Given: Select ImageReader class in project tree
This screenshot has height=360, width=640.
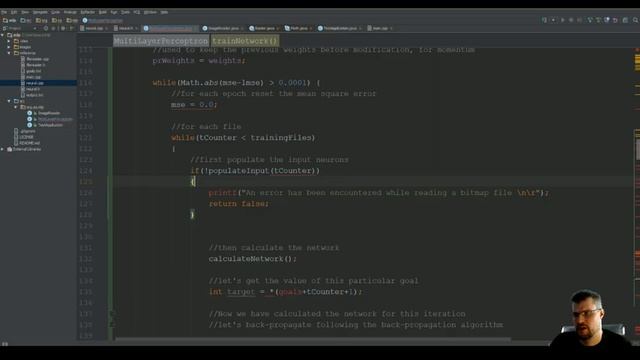Looking at the screenshot, I should pyautogui.click(x=49, y=113).
